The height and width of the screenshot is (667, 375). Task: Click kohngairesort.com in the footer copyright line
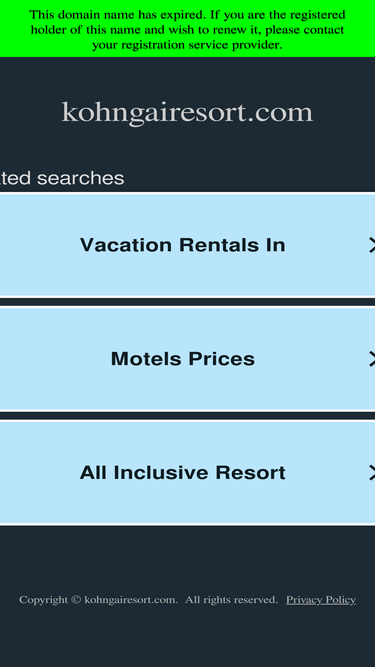tap(131, 600)
